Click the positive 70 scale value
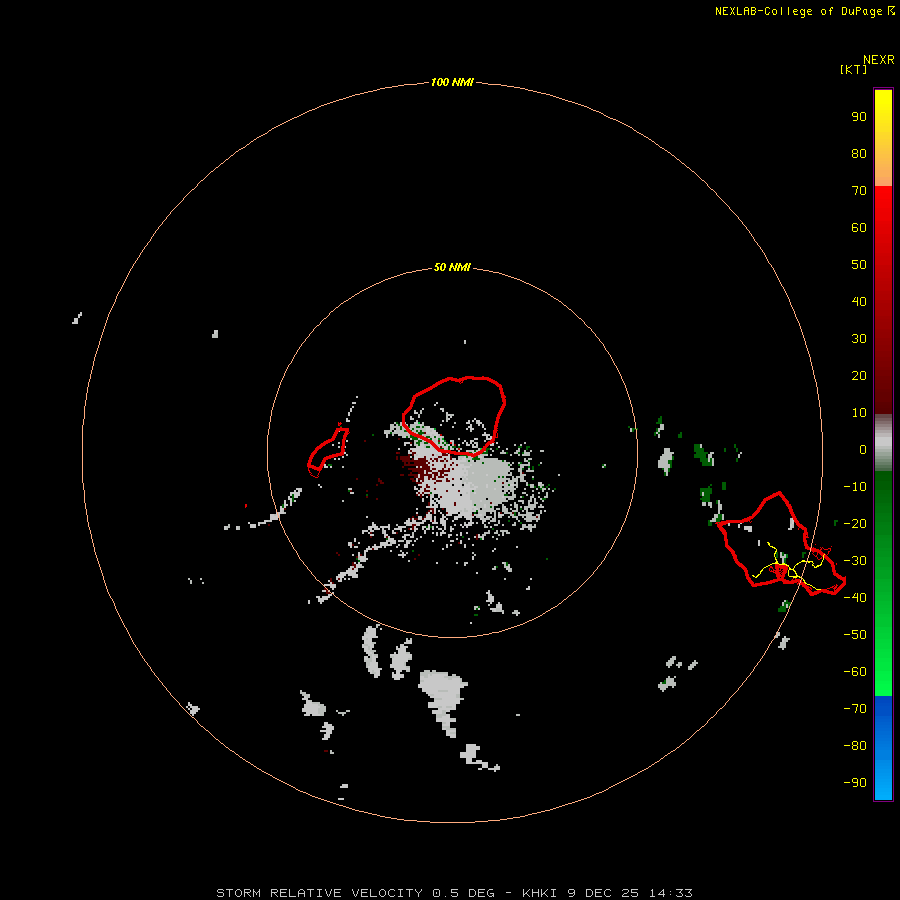Viewport: 900px width, 900px height. pyautogui.click(x=859, y=191)
